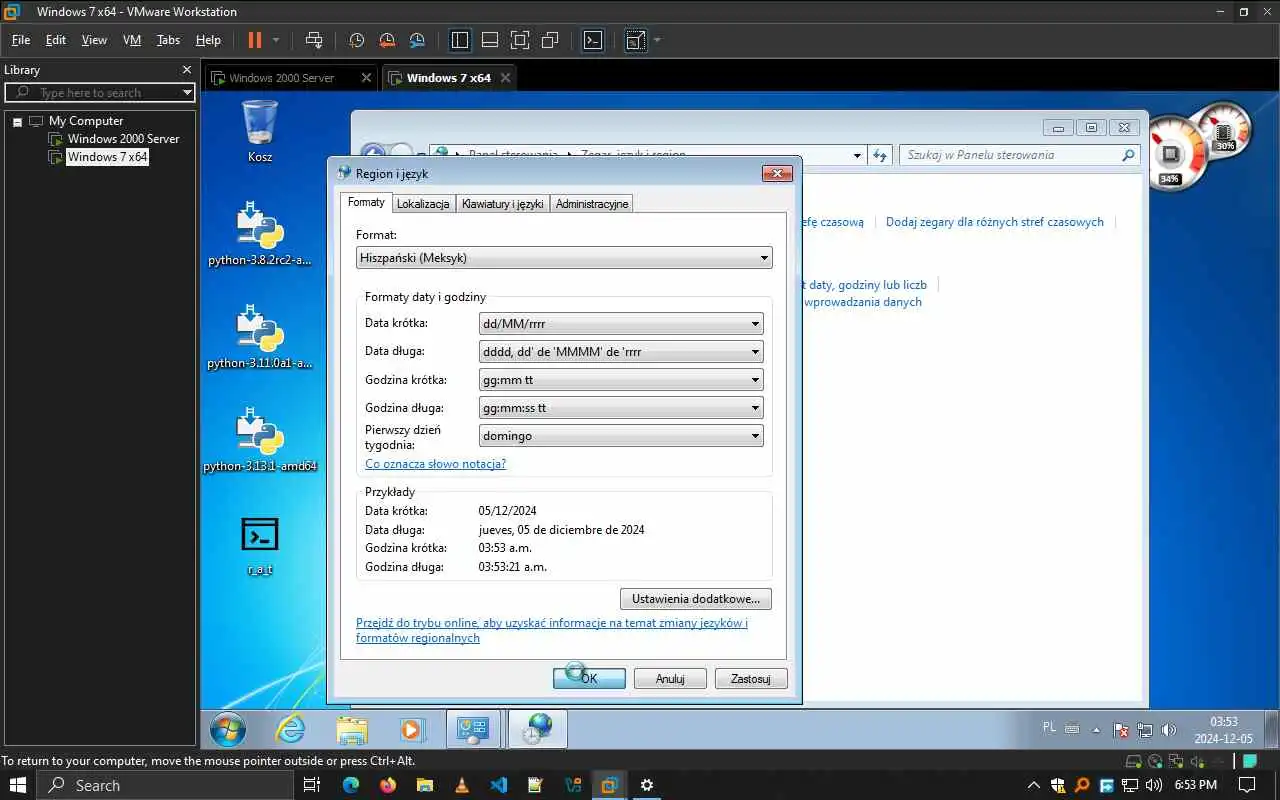Click the stretch guest display toolbar icon

[635, 40]
